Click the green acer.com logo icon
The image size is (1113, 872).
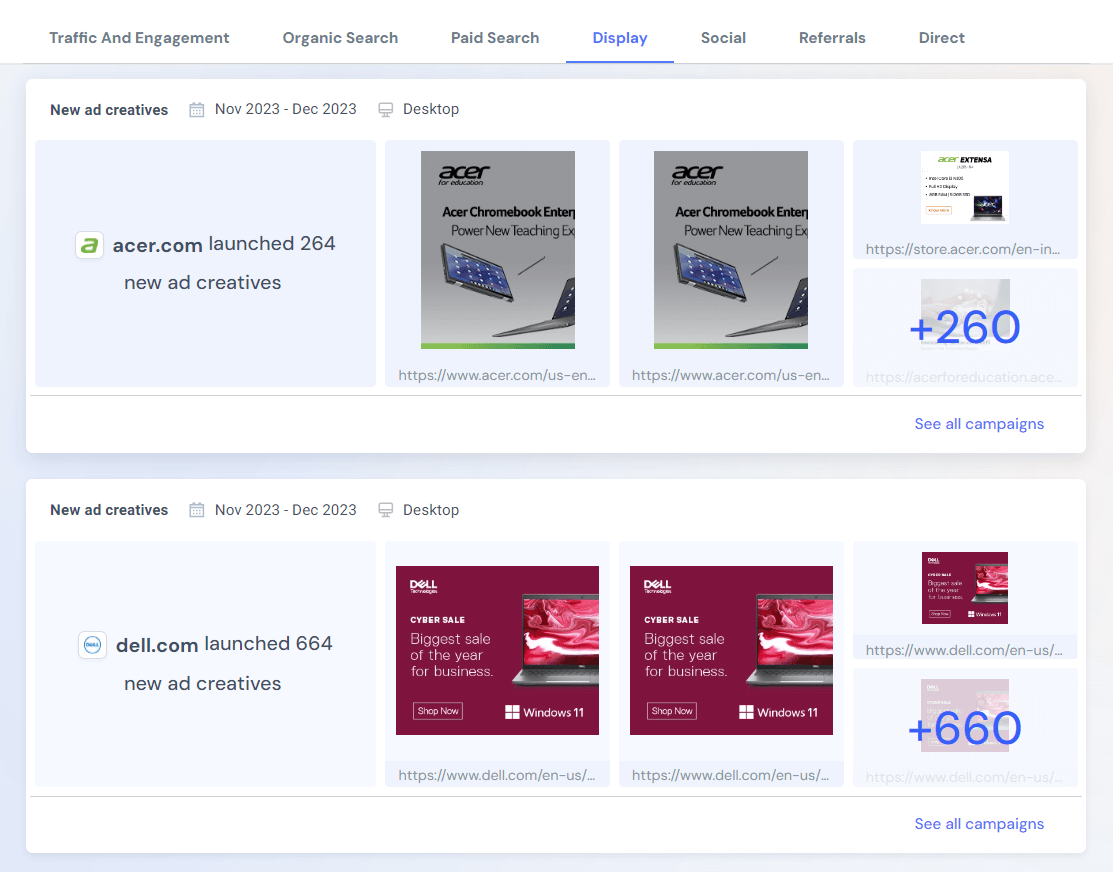[90, 245]
